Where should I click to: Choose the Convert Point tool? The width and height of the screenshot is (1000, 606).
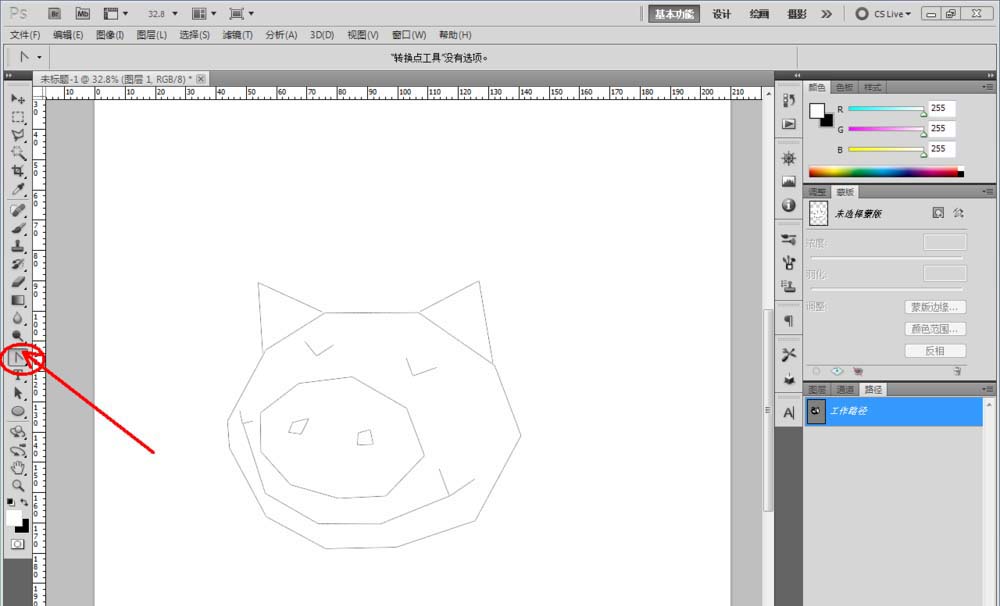tap(17, 356)
